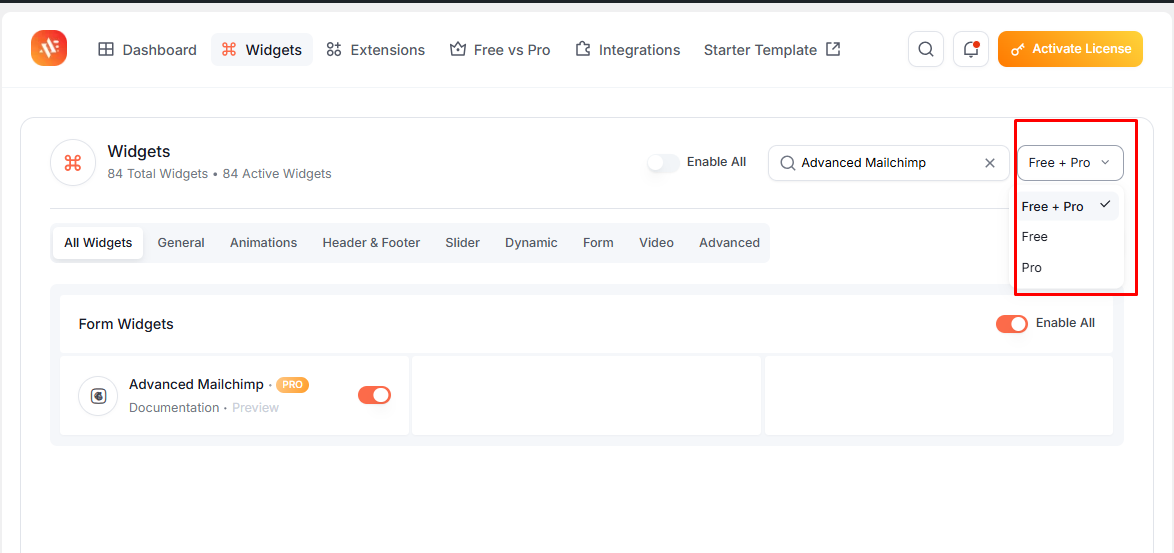Open notifications bell icon
Screen dimensions: 1174x553
971,49
